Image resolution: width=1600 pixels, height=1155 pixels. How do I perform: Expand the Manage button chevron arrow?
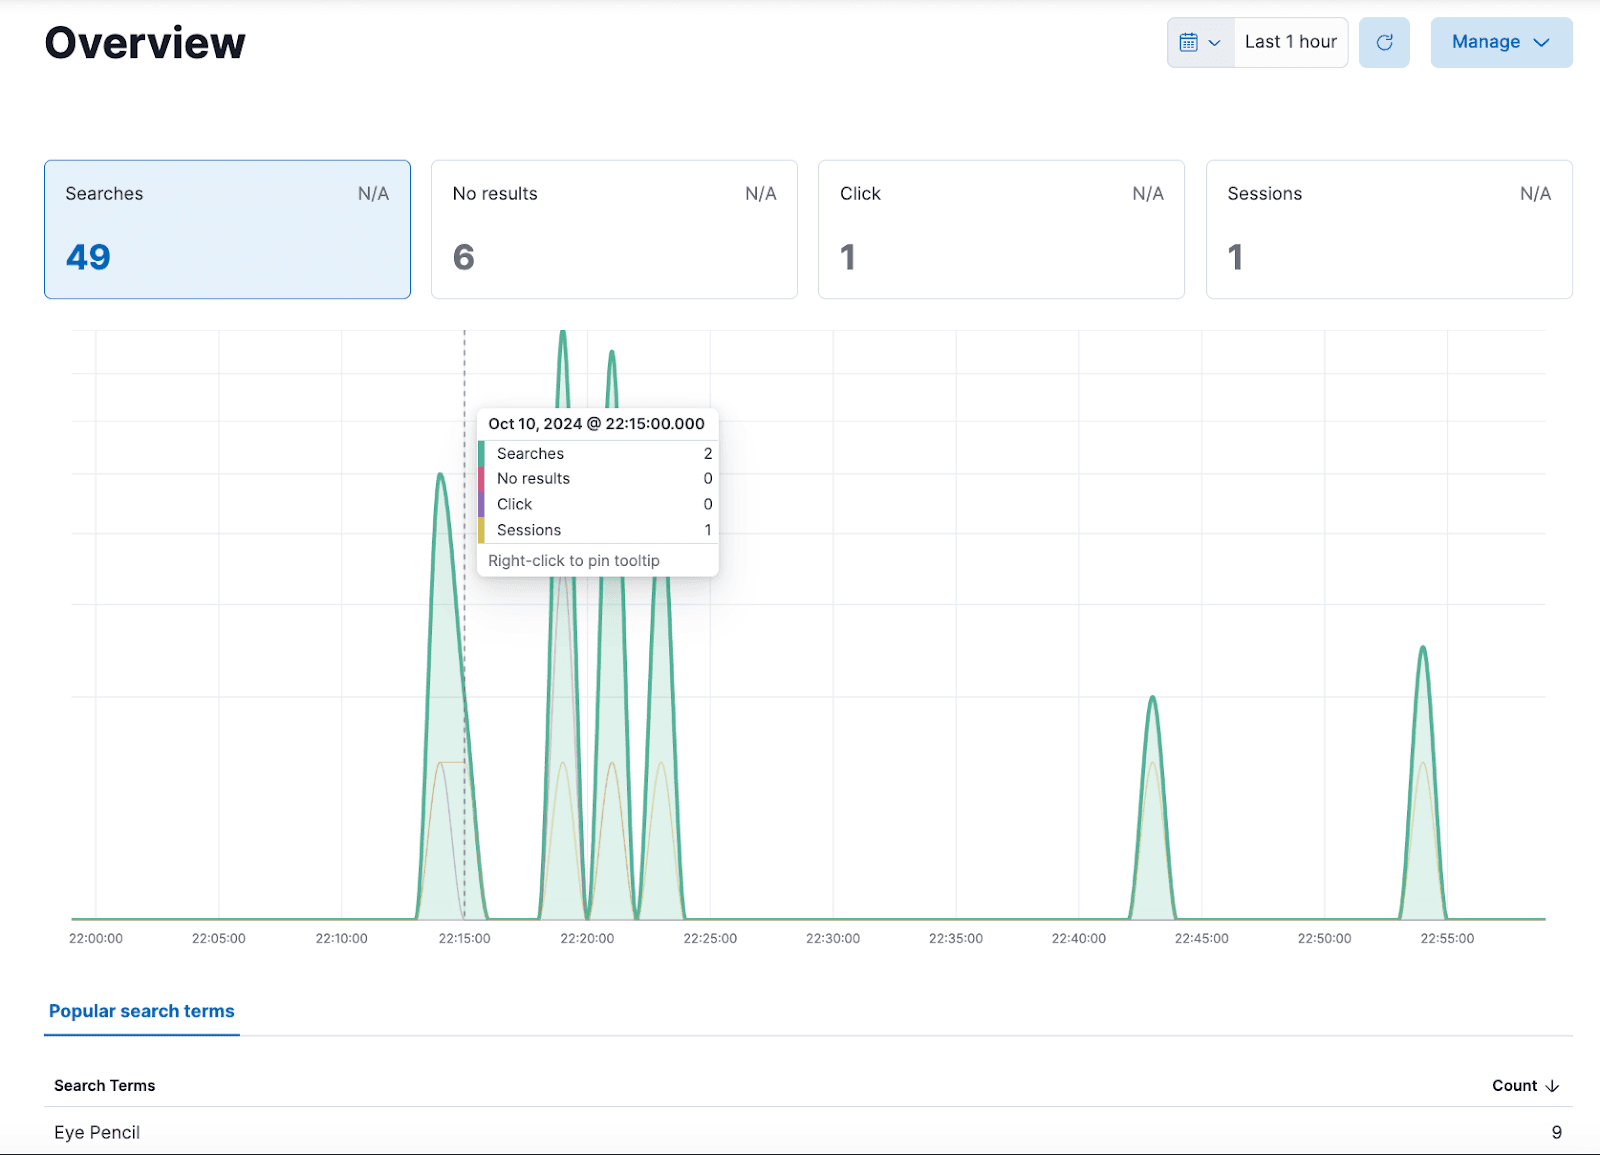[1541, 43]
